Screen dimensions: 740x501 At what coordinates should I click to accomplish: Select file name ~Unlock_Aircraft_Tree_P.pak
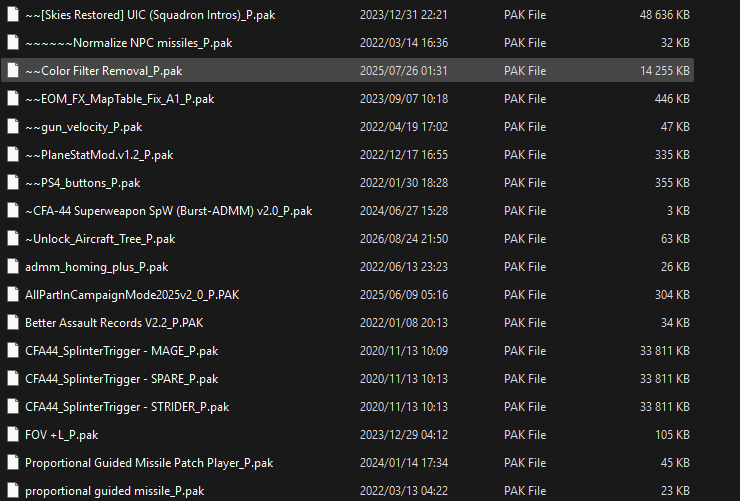point(100,239)
